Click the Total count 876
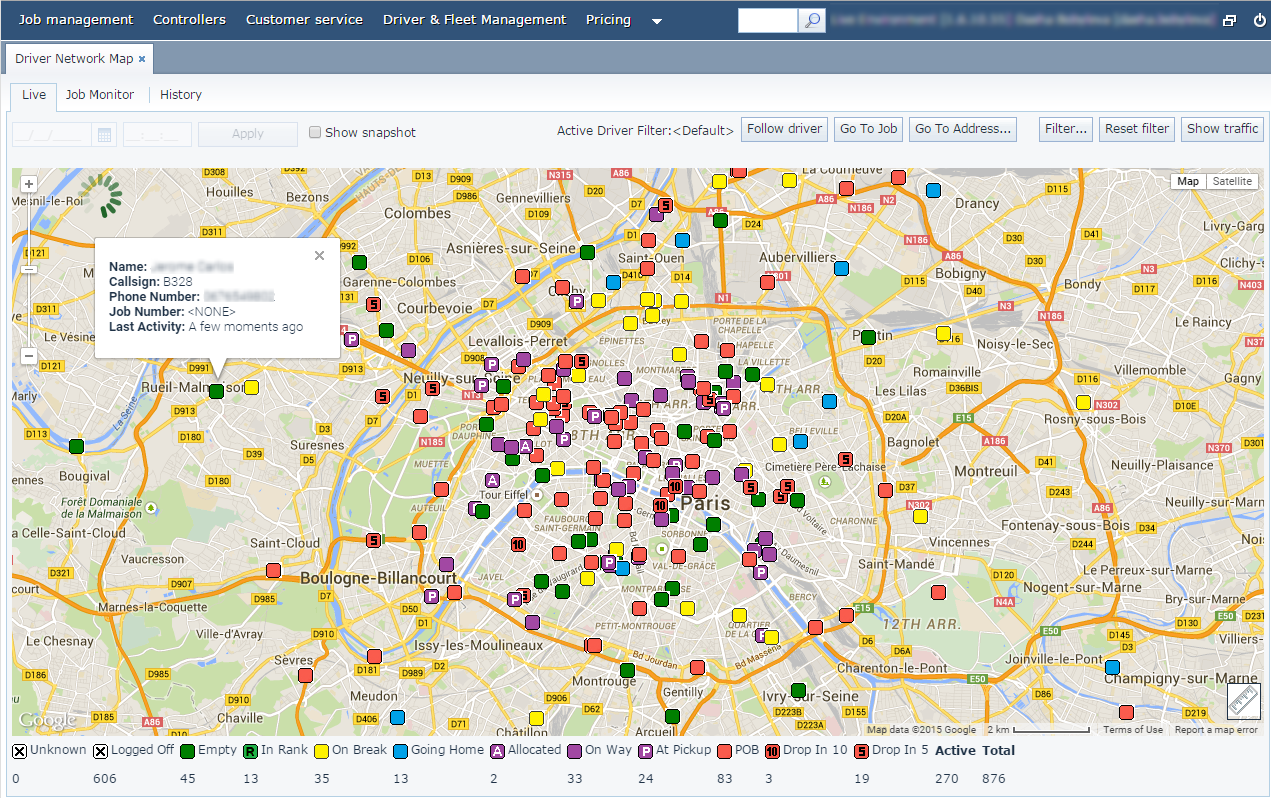The image size is (1271, 798). pos(994,778)
